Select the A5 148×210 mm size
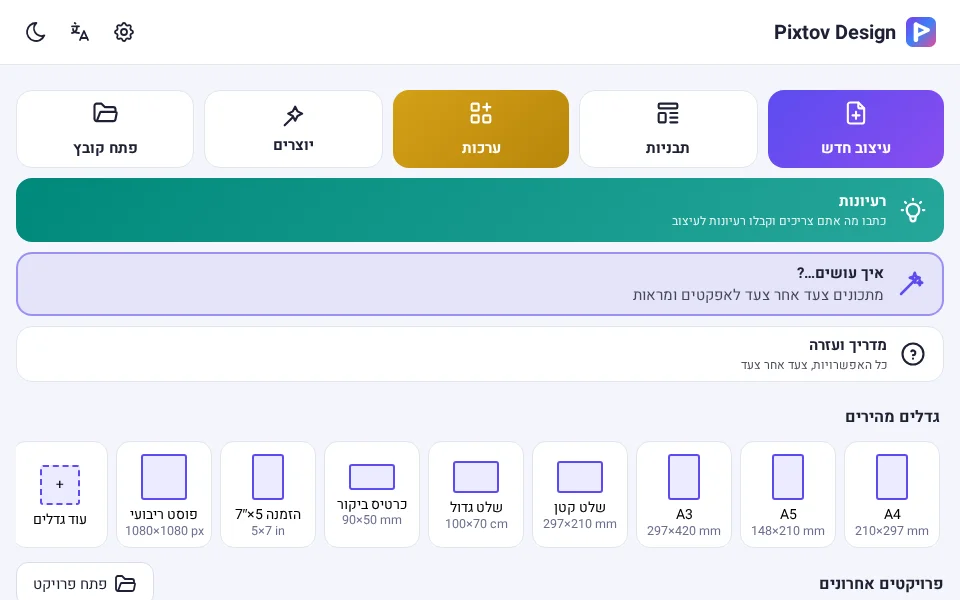This screenshot has height=600, width=960. [787, 495]
